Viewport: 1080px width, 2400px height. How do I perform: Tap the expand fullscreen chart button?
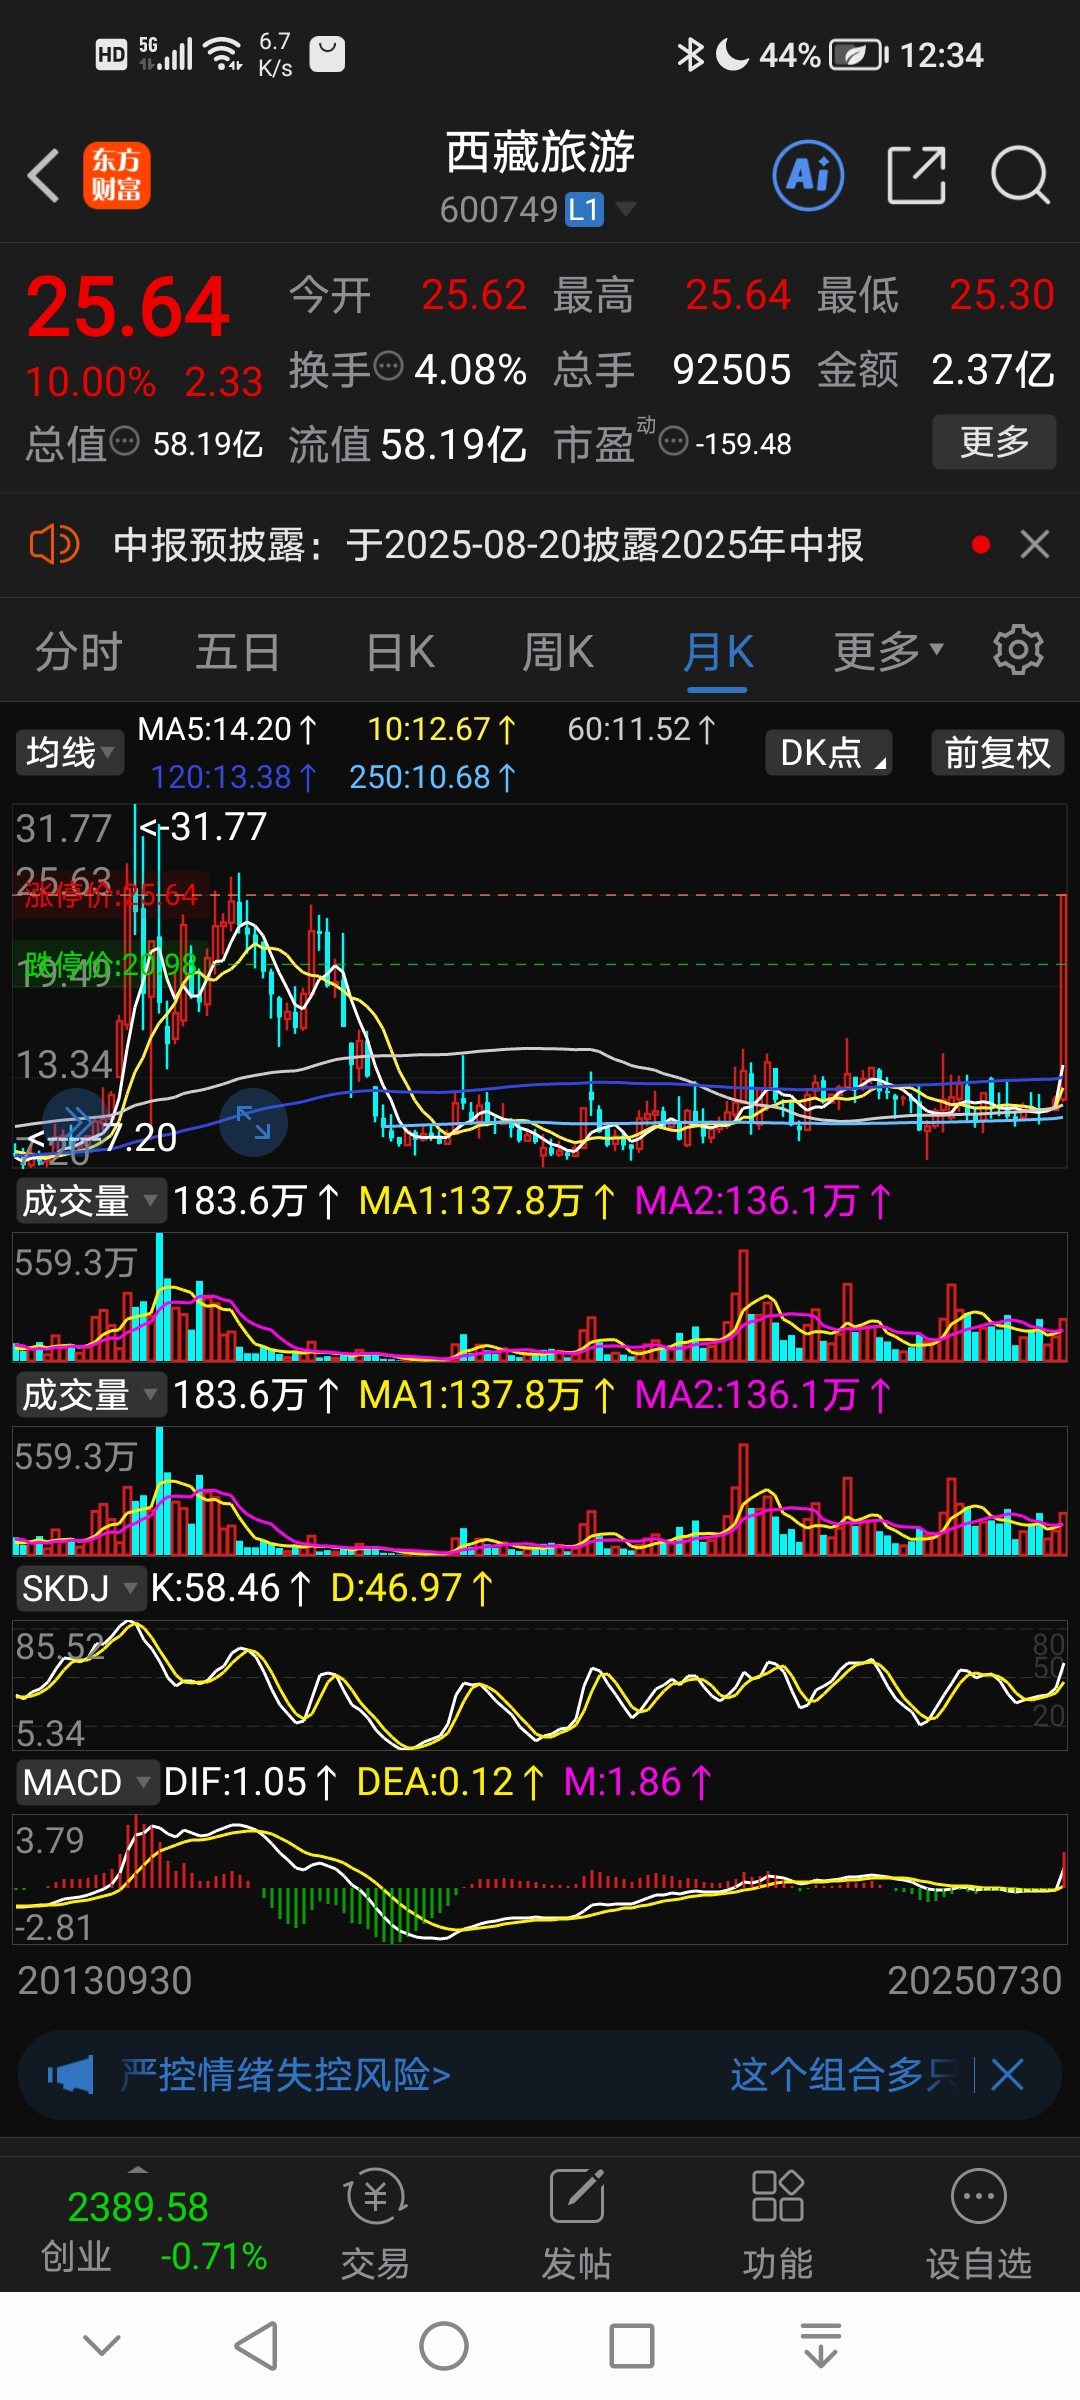(x=254, y=1122)
